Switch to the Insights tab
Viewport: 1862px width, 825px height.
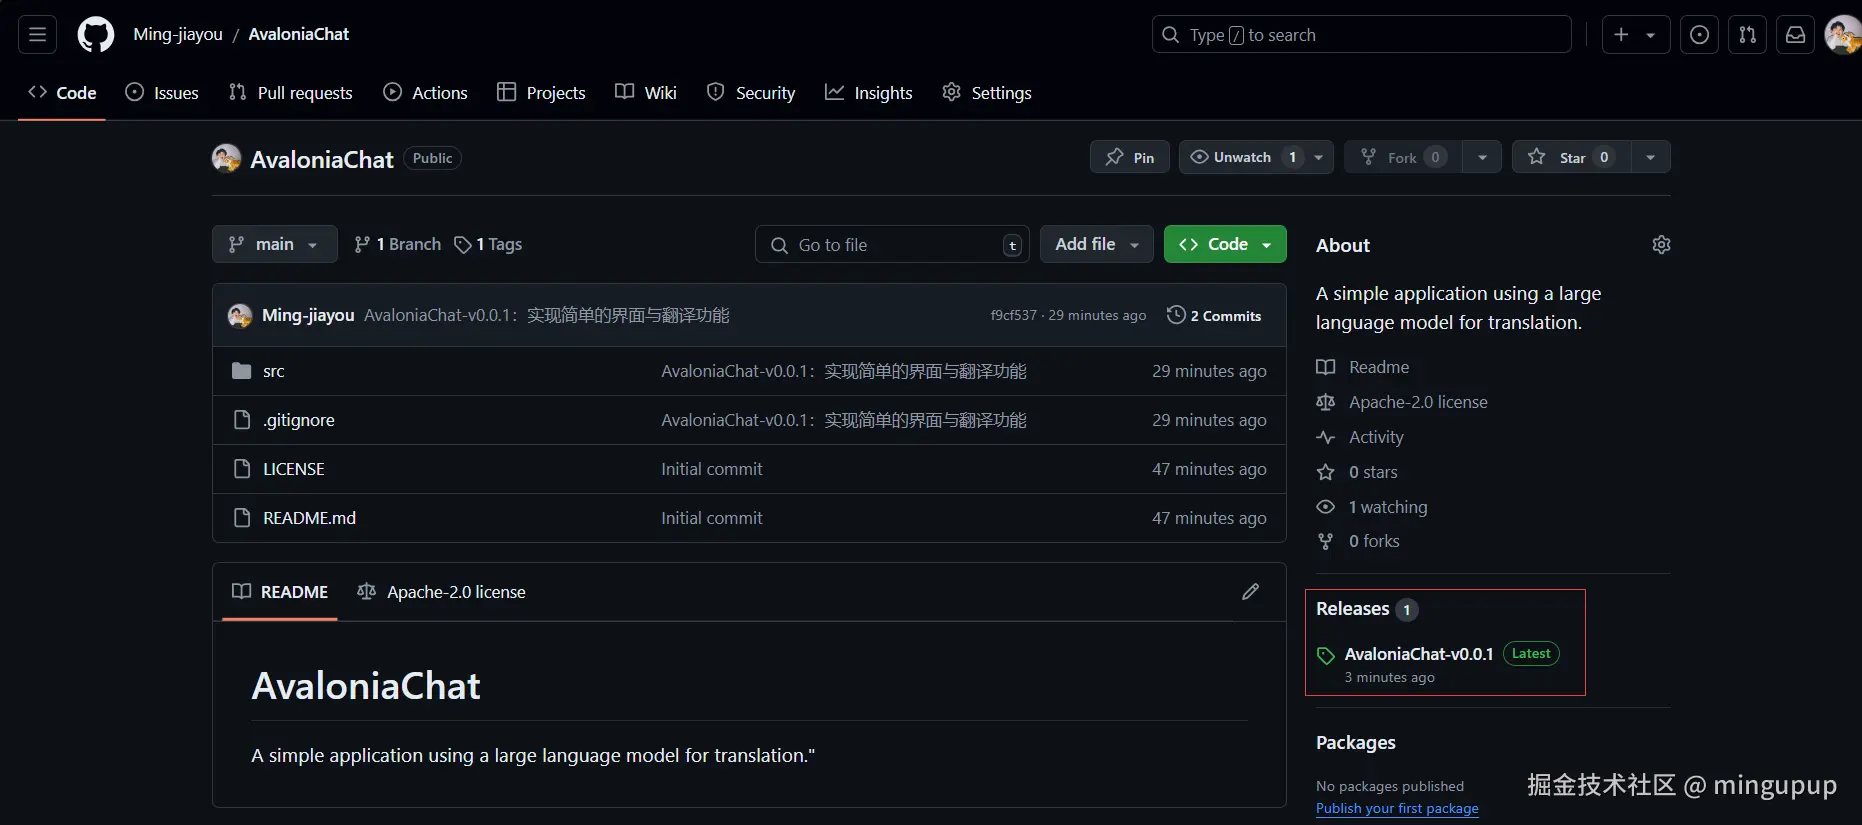point(869,93)
